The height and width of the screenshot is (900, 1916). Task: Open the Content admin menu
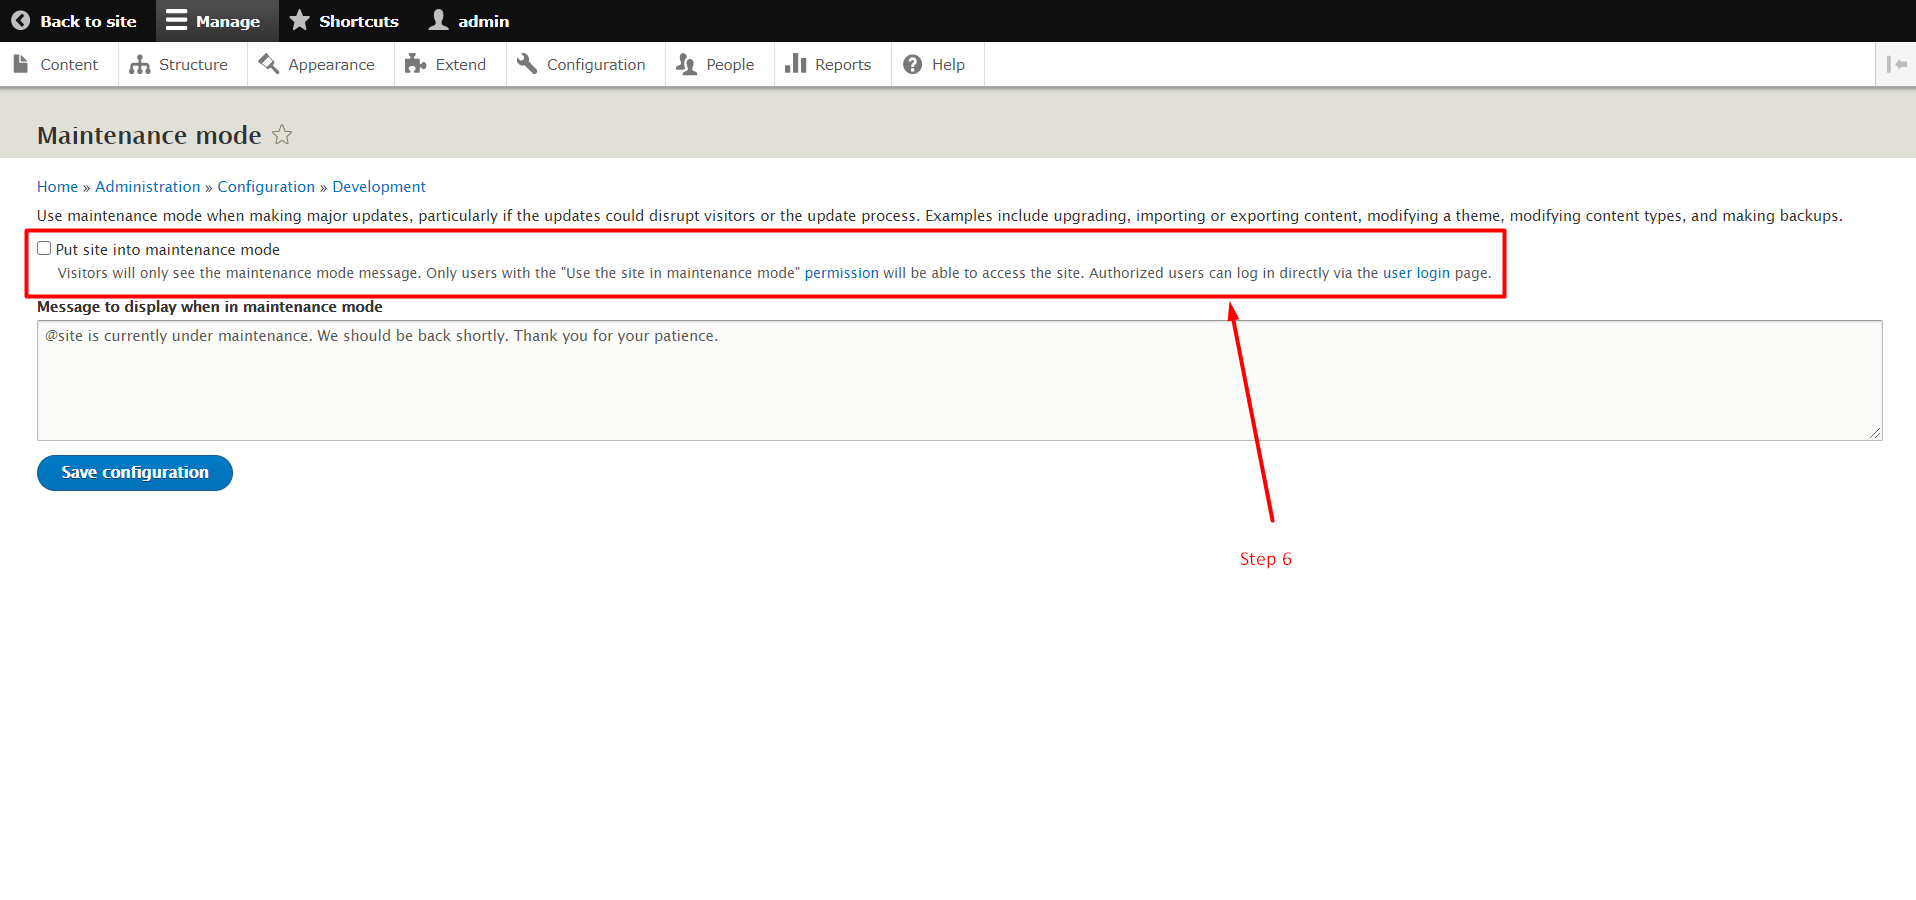pos(57,64)
